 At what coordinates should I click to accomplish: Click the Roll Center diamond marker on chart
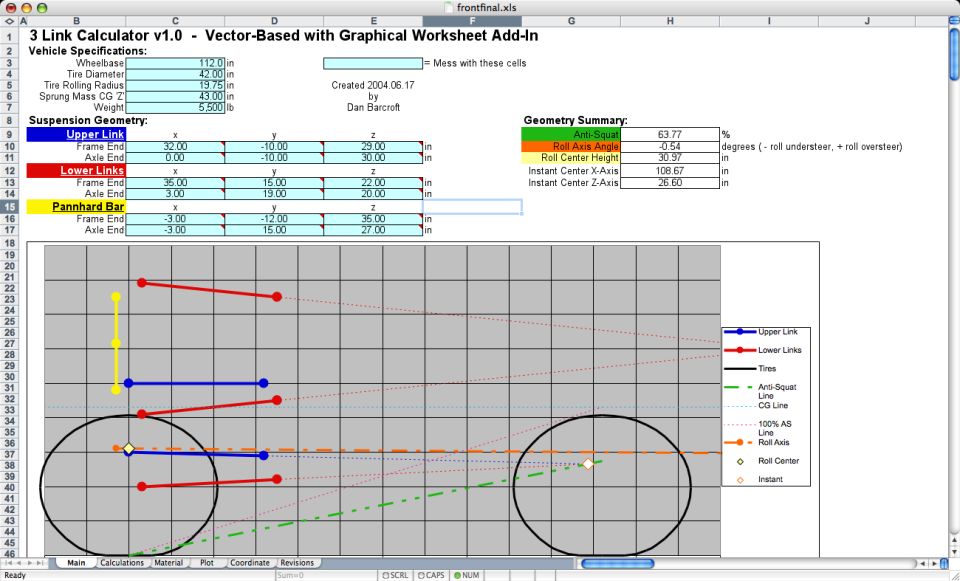tap(129, 449)
